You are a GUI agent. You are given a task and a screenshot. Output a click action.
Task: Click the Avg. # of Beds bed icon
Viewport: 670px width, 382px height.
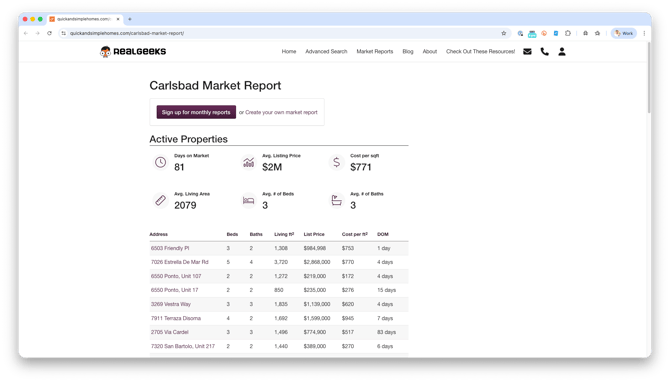(249, 200)
